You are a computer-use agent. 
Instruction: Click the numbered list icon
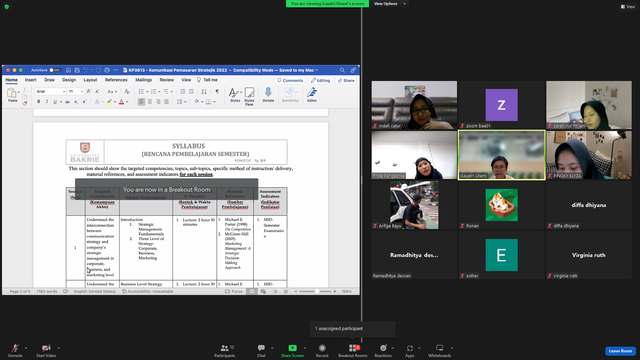pos(154,91)
